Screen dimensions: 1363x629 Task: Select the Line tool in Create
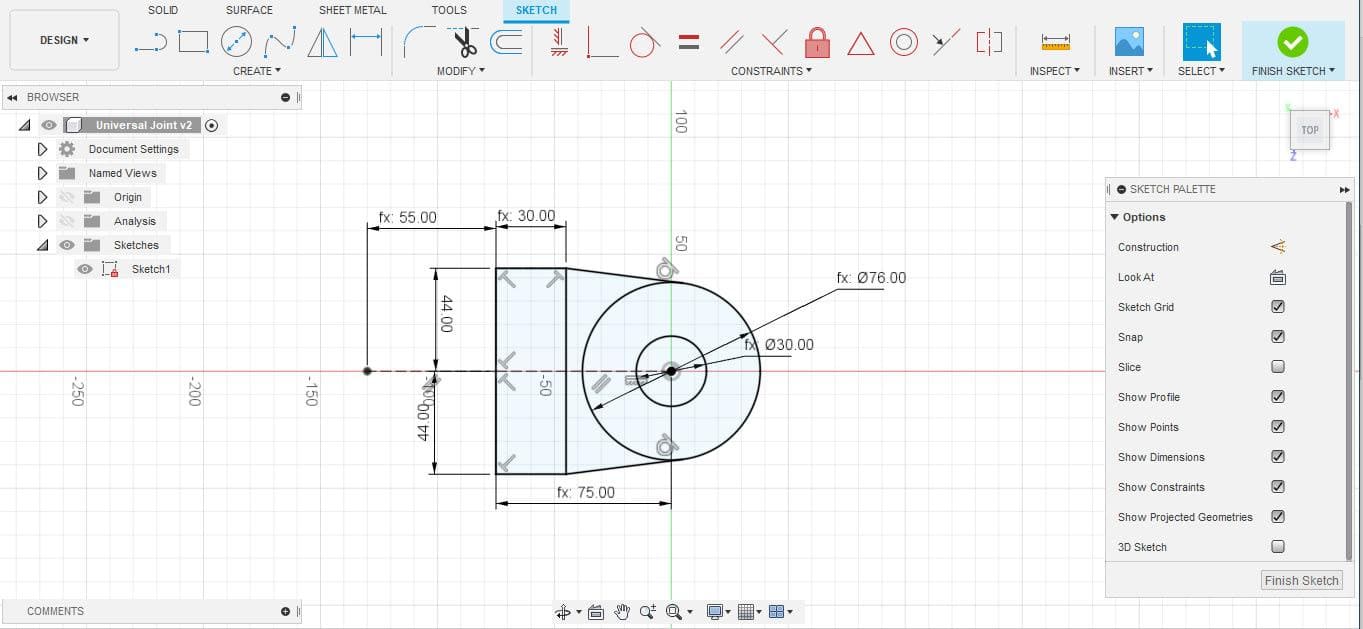coord(151,42)
